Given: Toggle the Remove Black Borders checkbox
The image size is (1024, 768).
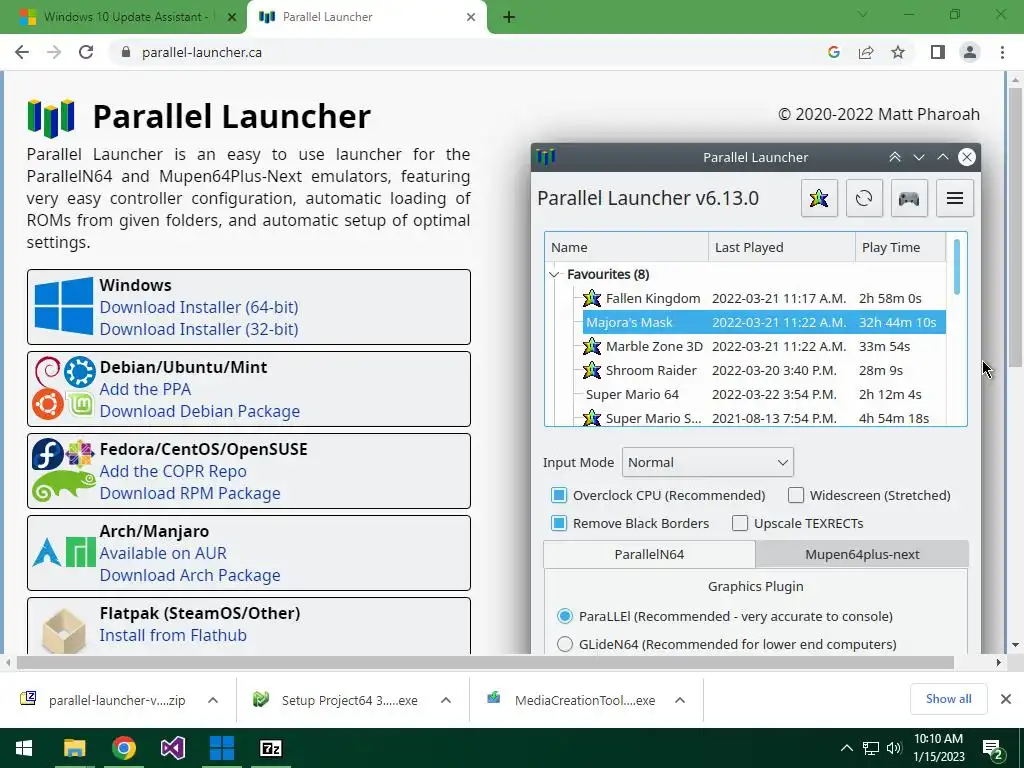Looking at the screenshot, I should pyautogui.click(x=558, y=523).
